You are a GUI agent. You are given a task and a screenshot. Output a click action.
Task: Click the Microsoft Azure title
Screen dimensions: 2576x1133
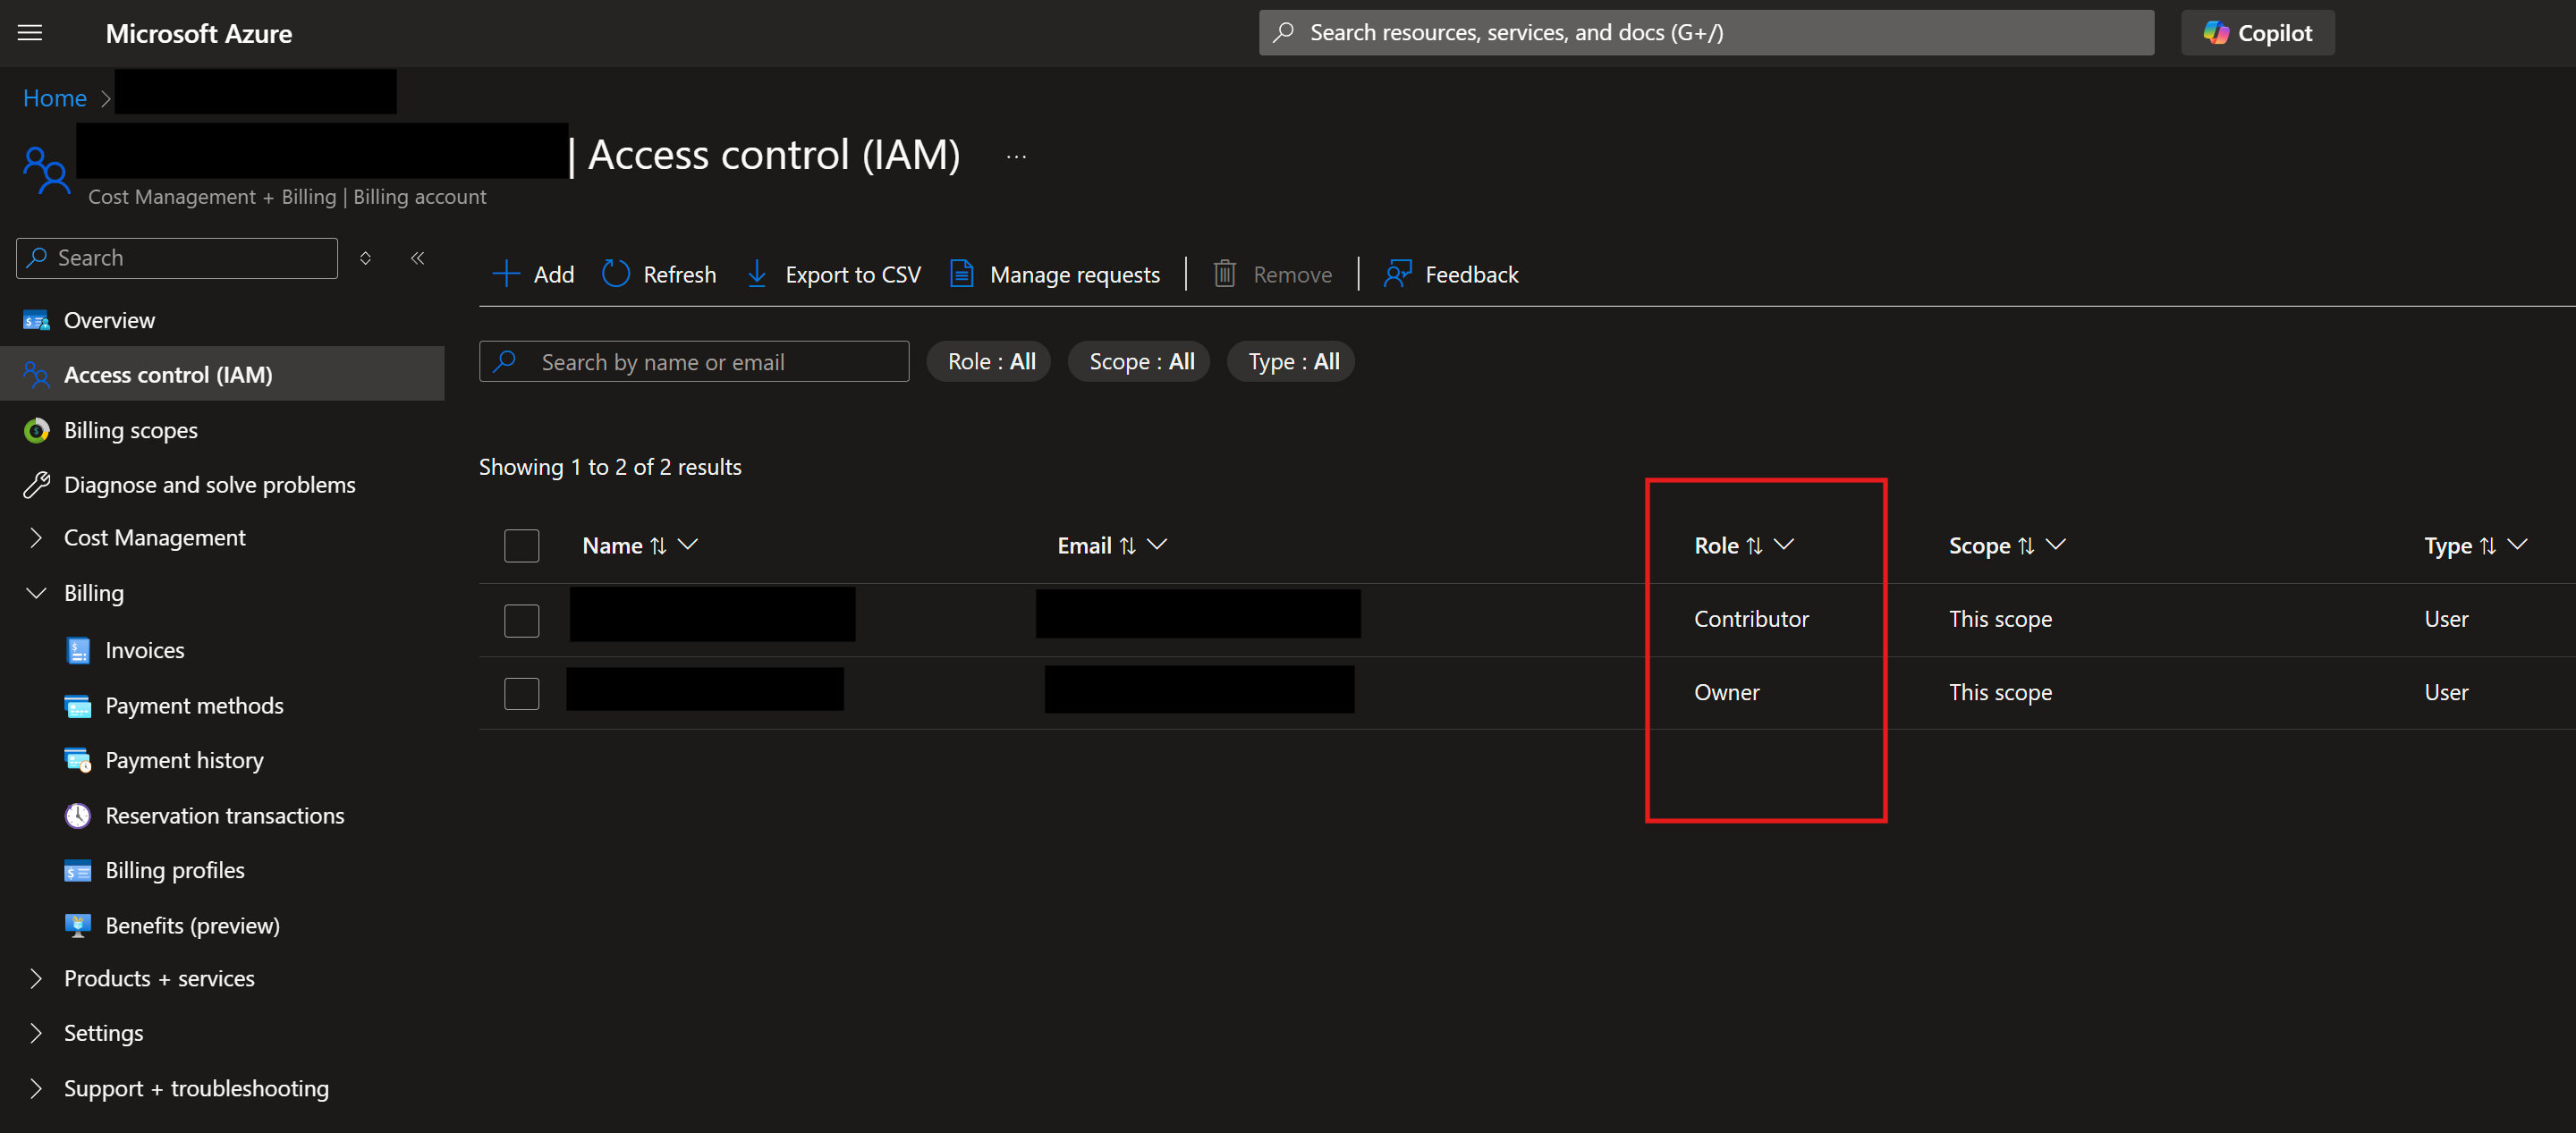point(199,34)
